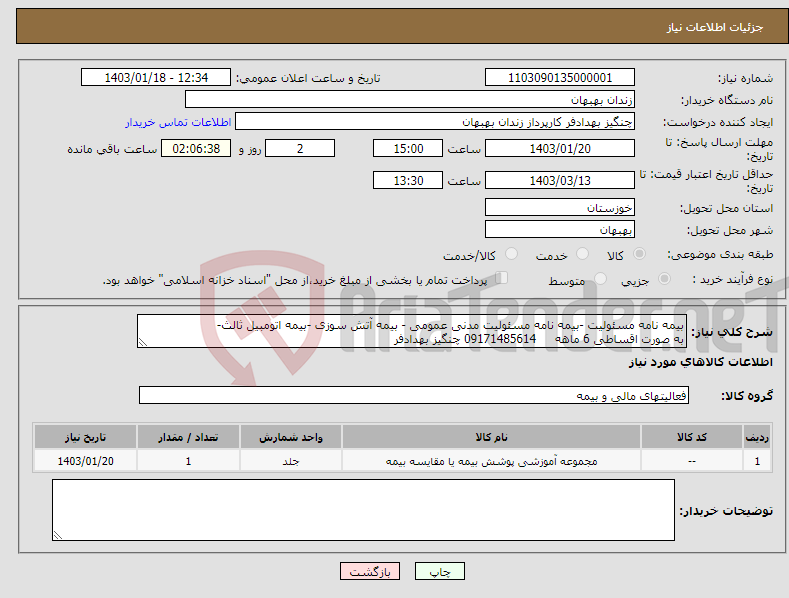This screenshot has height=598, width=789.
Task: Click the delivery city field بهبهان
Action: [560, 230]
